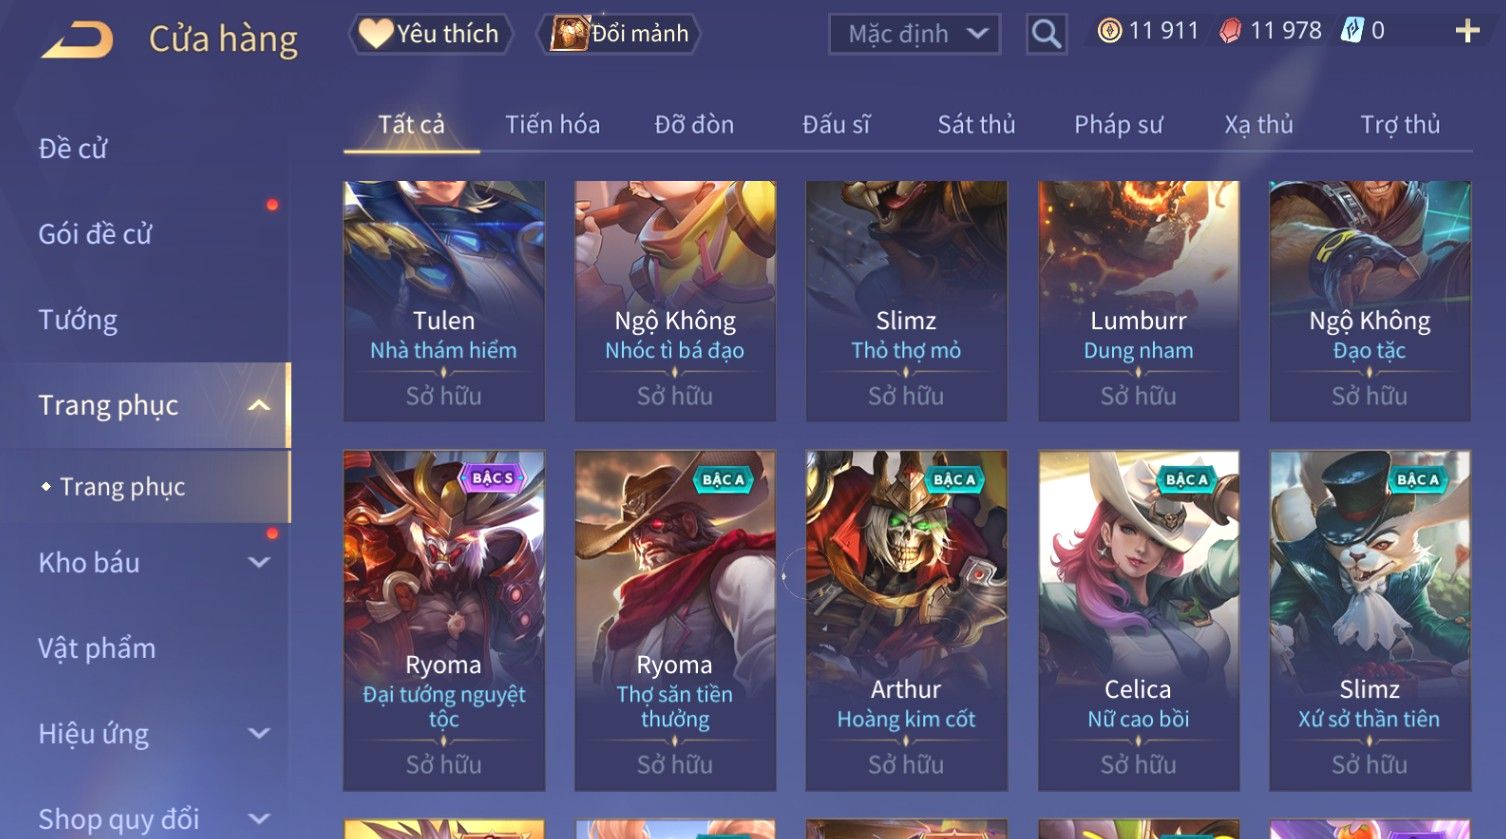Click the plus icon to add currency
Screen dimensions: 1506x839
pos(1467,32)
